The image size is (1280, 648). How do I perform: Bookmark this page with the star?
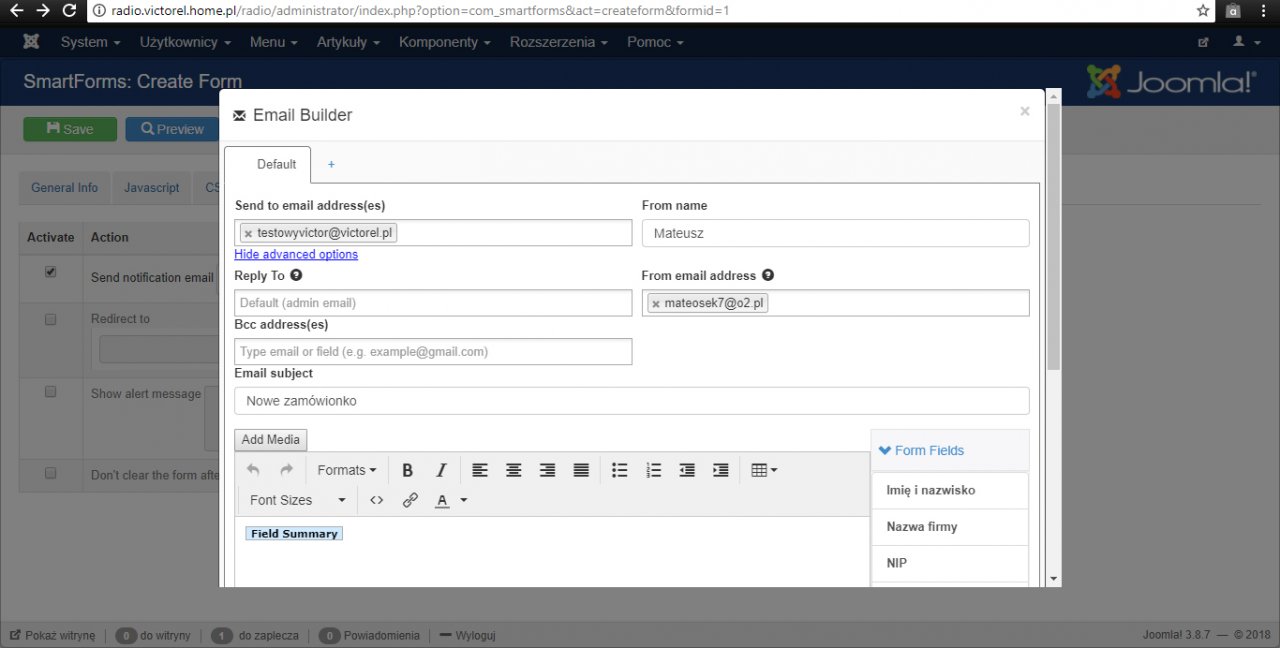pyautogui.click(x=1203, y=10)
